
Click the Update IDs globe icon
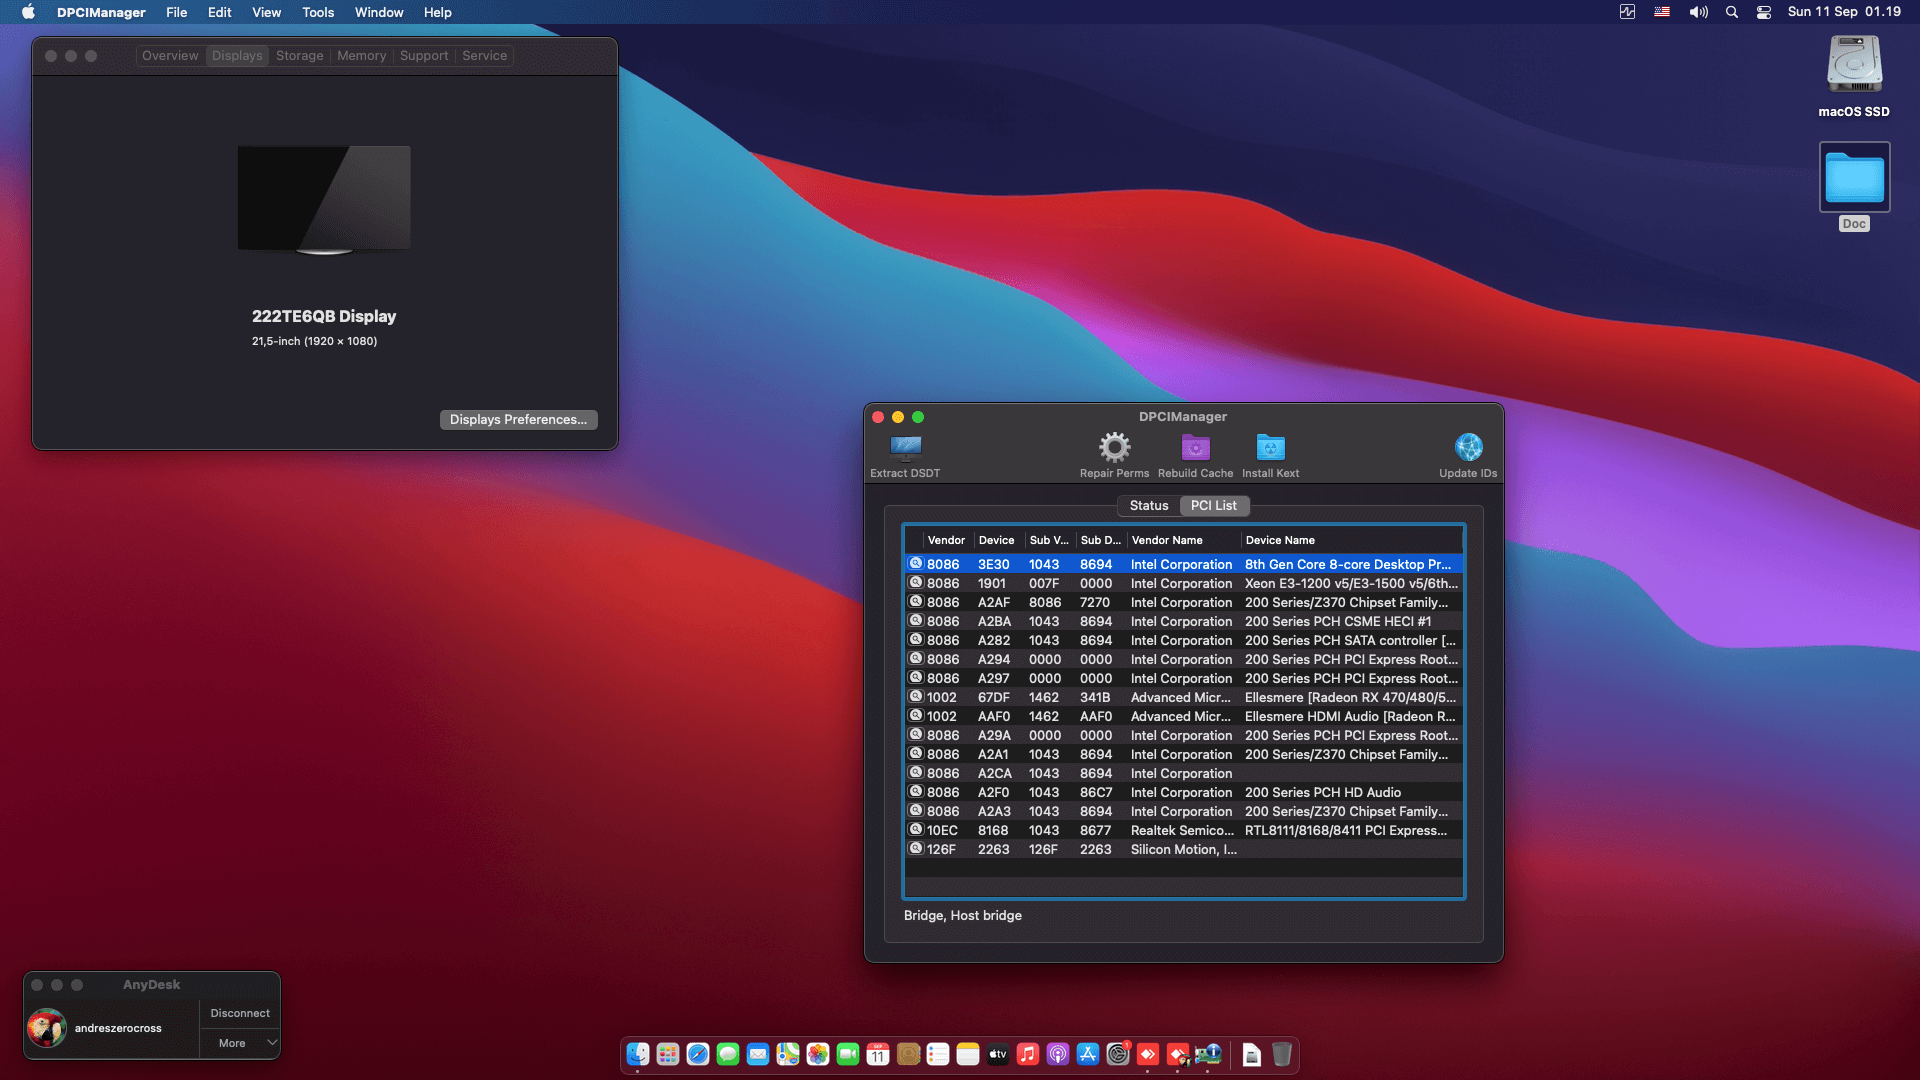click(1468, 448)
